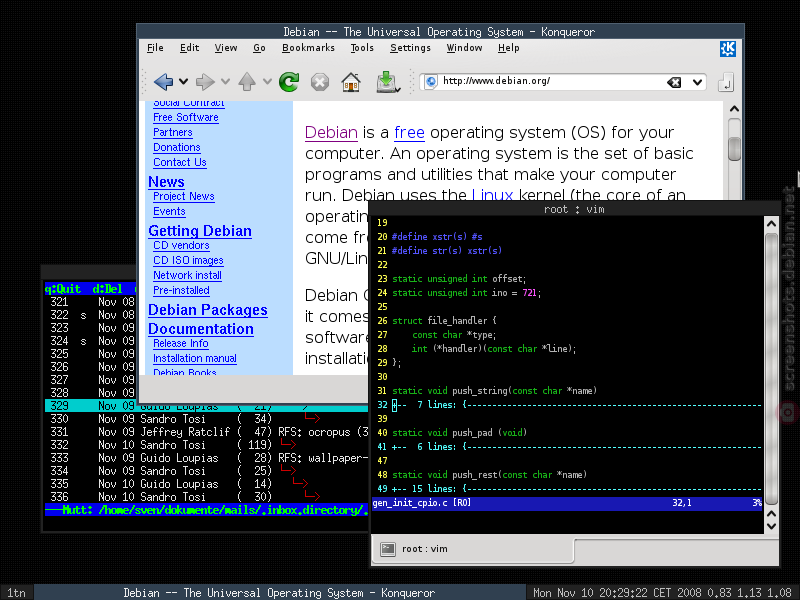Click the gen_init_cpio.c status line in vim
800x600 pixels.
pyautogui.click(x=567, y=503)
